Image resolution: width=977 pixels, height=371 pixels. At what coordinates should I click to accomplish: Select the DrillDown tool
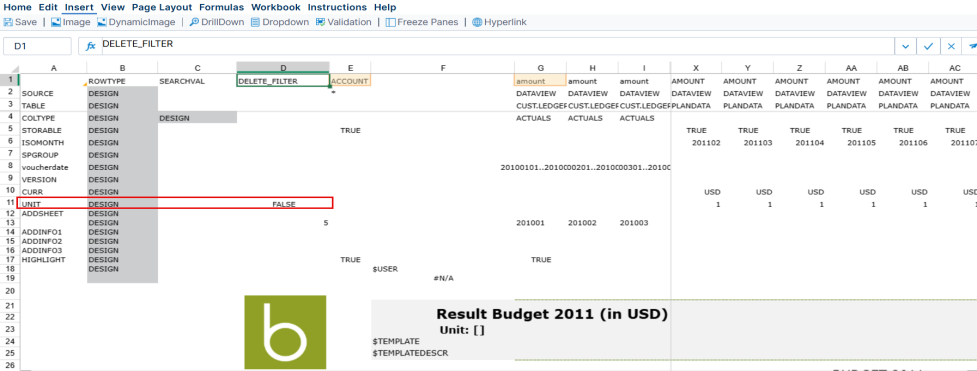217,22
